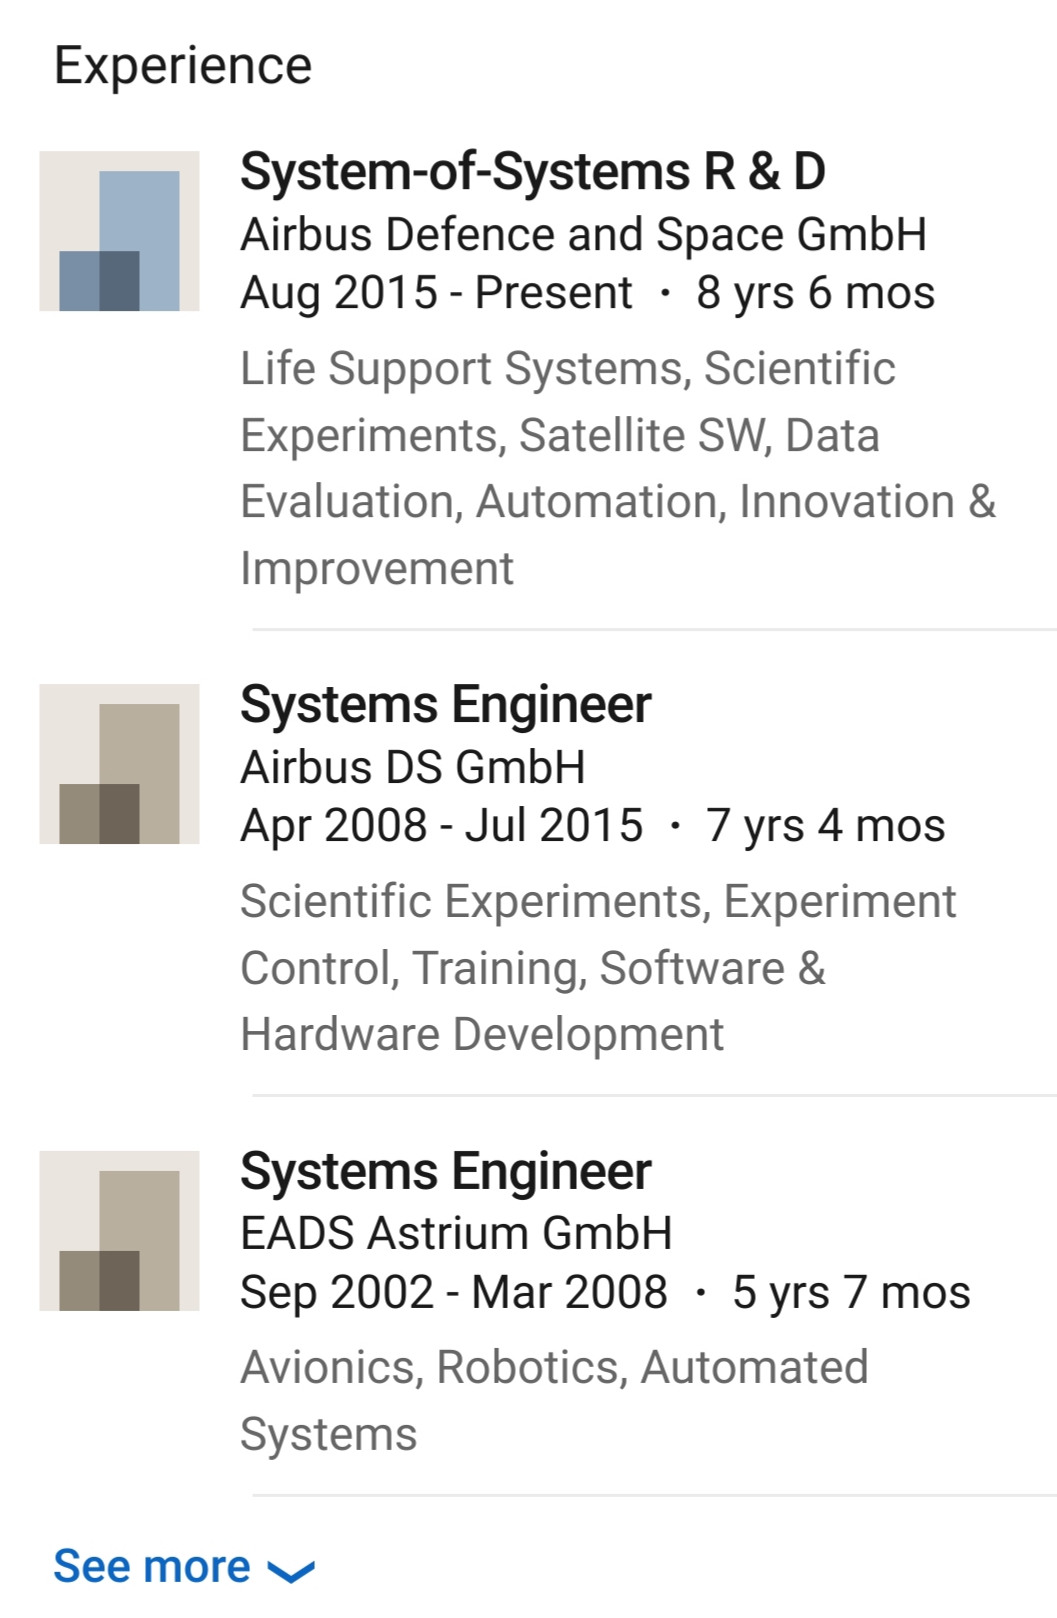Open the System-of-Systems R & D position
Image resolution: width=1057 pixels, height=1618 pixels.
(x=532, y=171)
